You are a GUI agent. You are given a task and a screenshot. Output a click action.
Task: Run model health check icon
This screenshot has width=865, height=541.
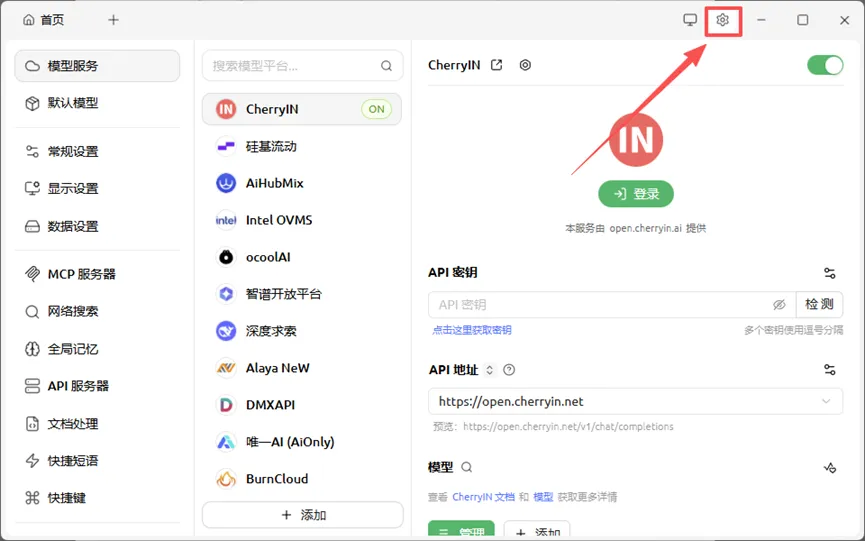point(830,468)
